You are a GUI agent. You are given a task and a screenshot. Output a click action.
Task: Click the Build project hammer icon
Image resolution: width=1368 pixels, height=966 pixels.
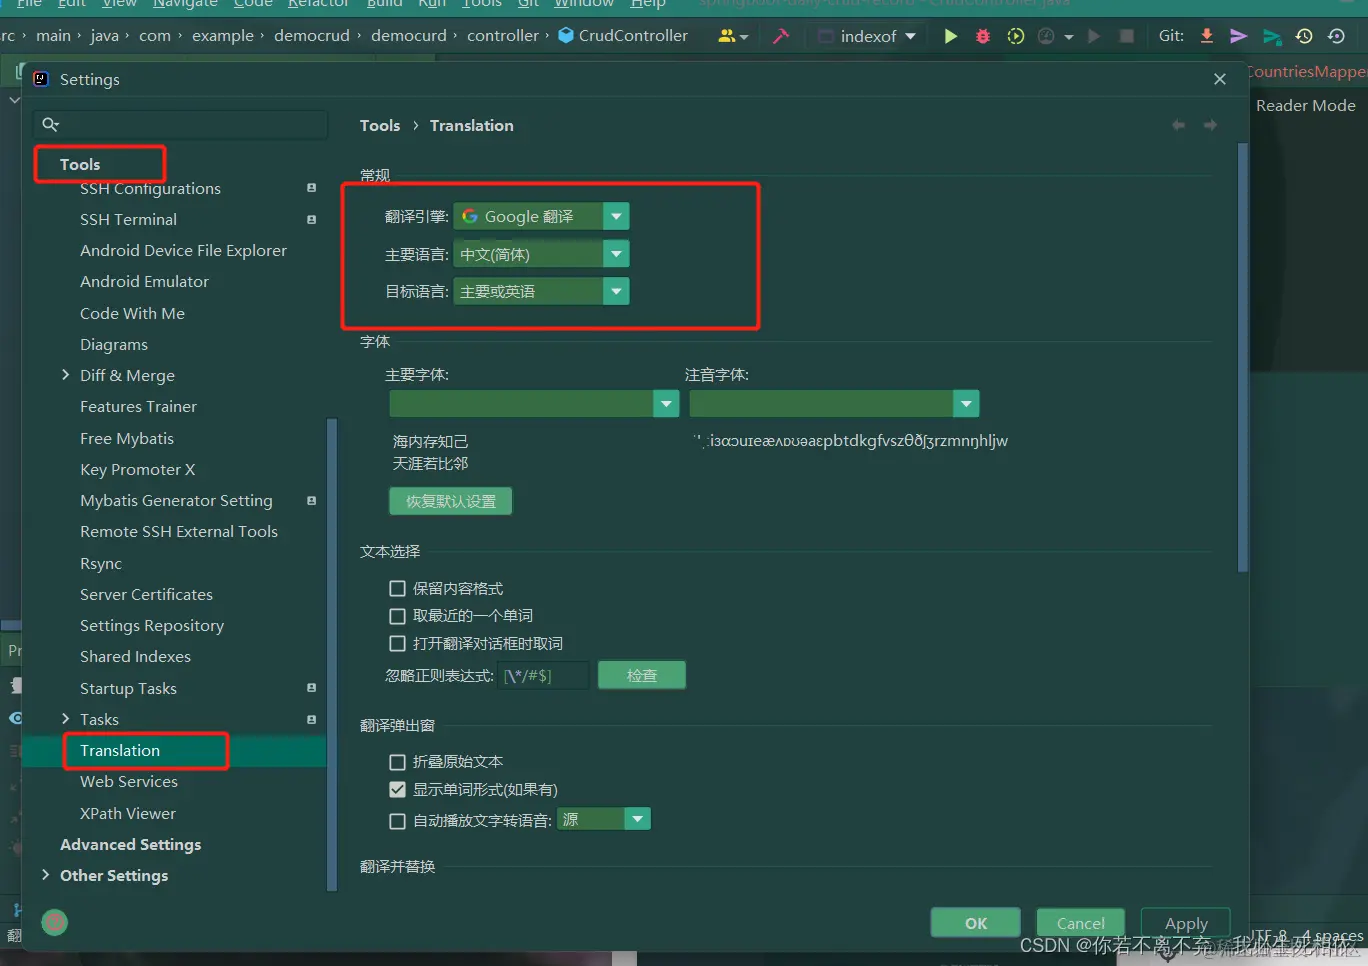[x=780, y=36]
